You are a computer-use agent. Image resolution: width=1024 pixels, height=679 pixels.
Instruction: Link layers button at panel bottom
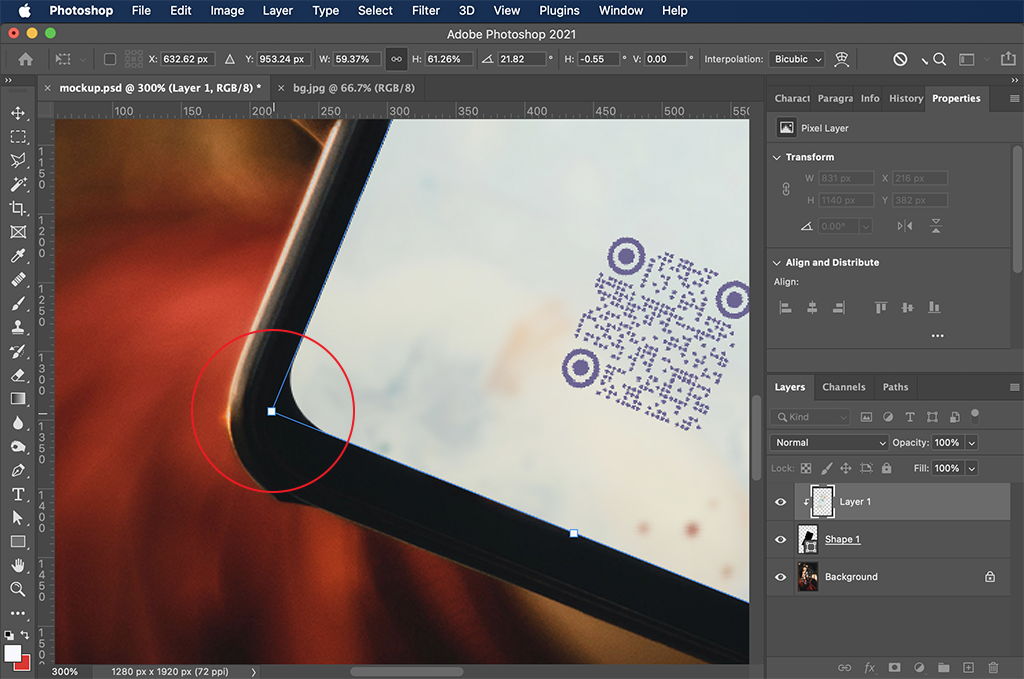click(844, 667)
